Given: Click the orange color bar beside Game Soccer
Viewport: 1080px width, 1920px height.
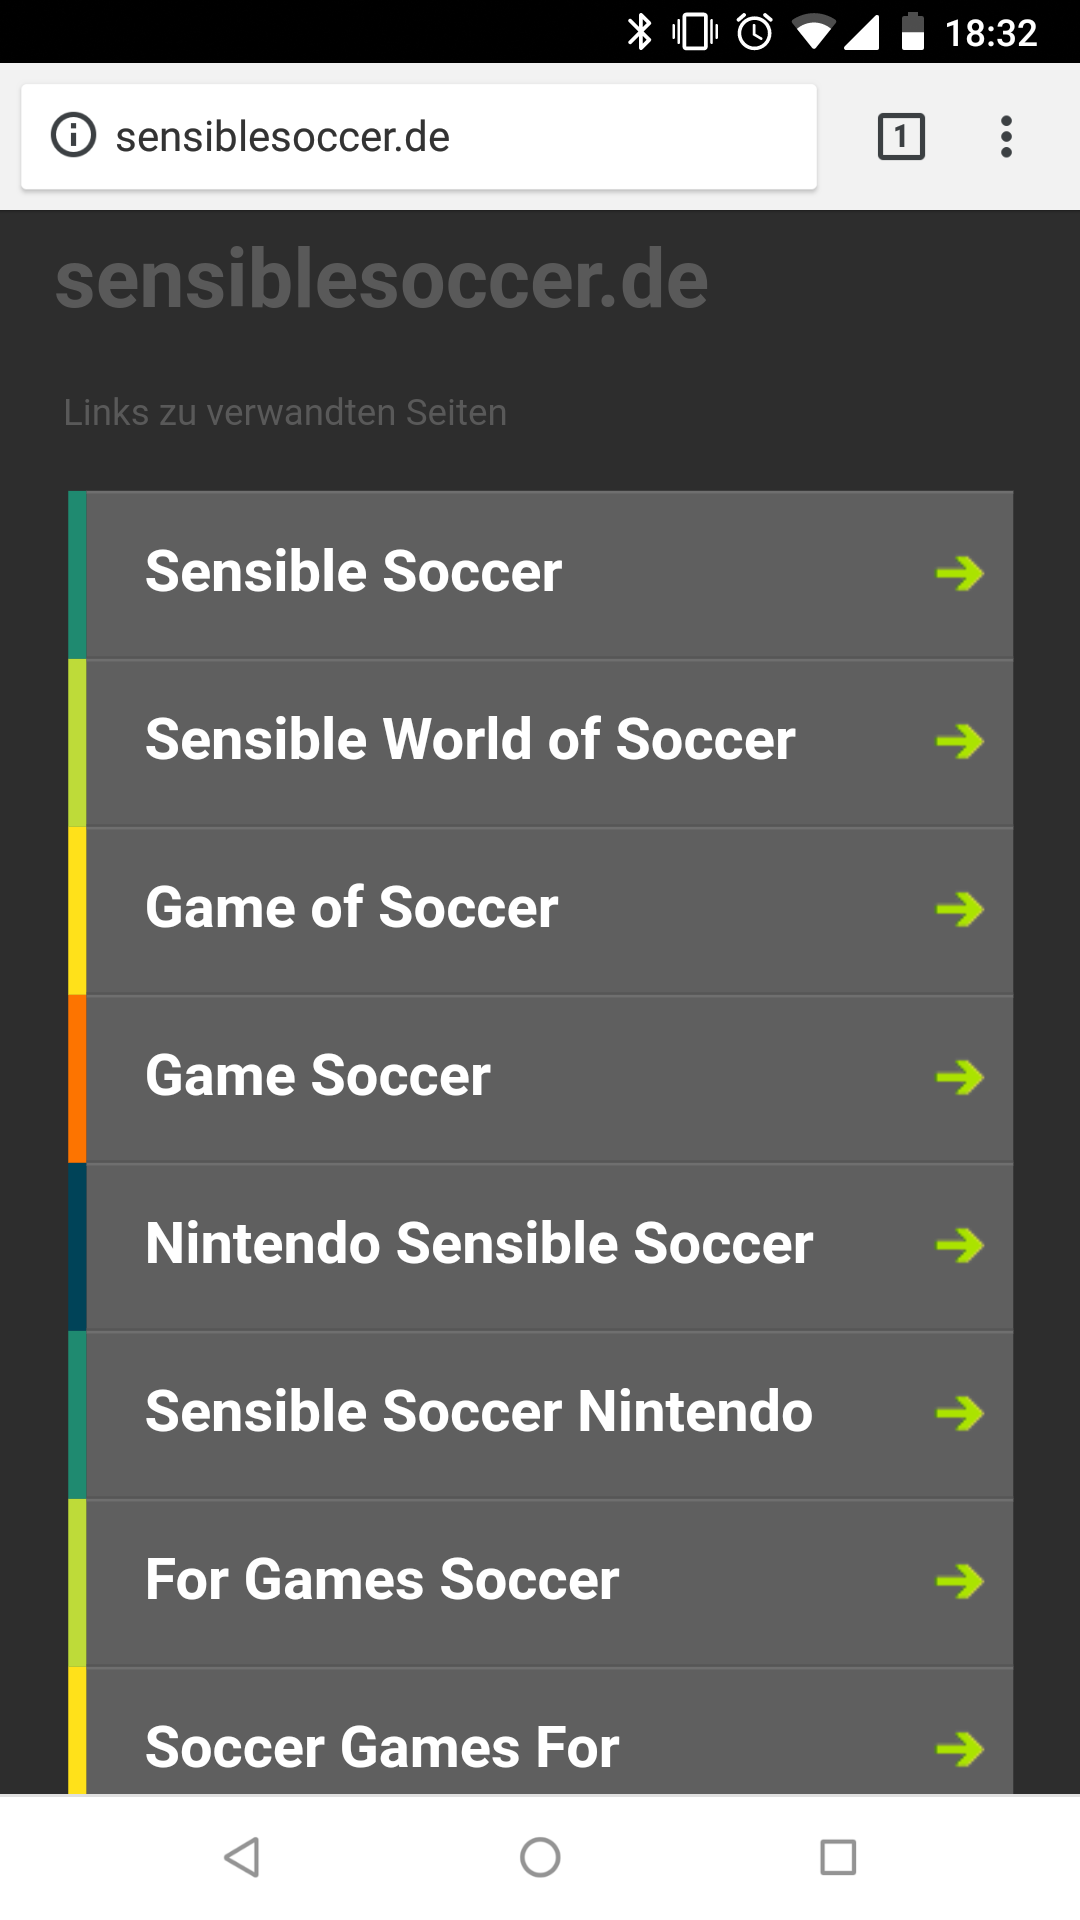Looking at the screenshot, I should tap(77, 1078).
